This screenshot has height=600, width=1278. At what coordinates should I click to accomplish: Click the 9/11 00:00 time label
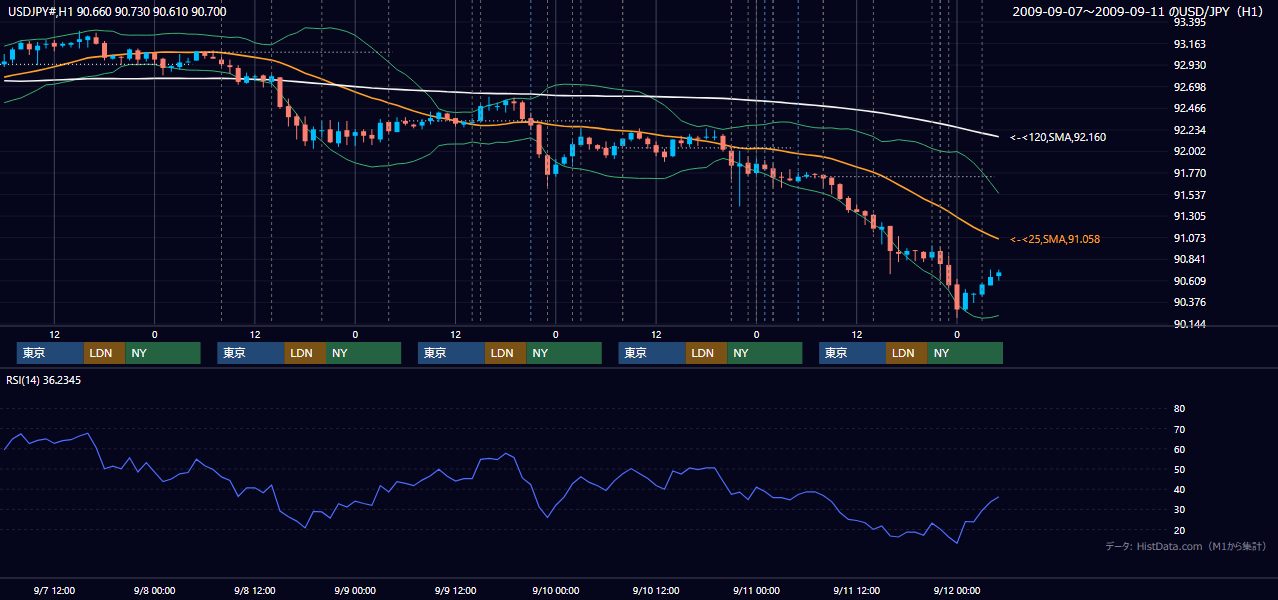pyautogui.click(x=756, y=590)
